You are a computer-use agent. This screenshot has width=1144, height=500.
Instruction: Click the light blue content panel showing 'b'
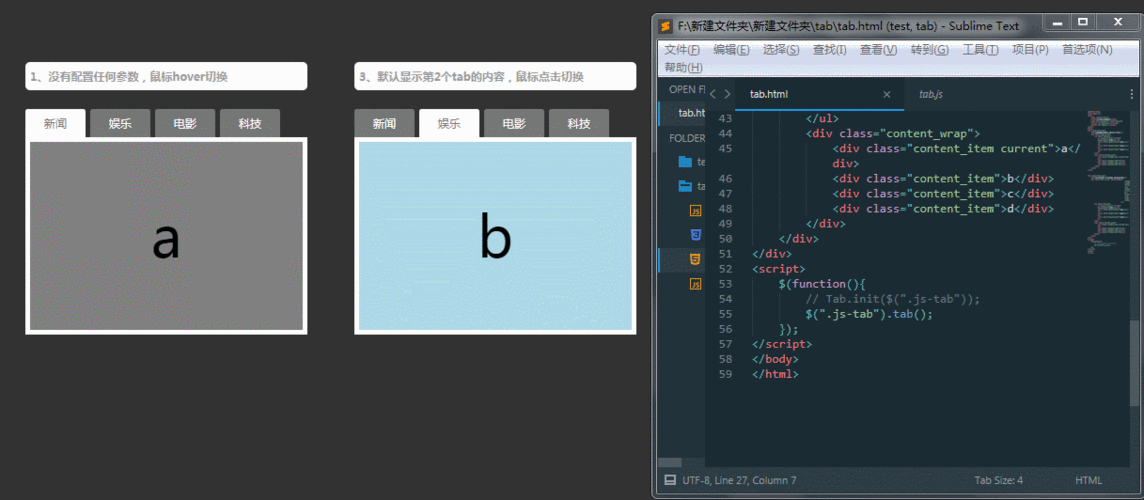click(x=495, y=236)
